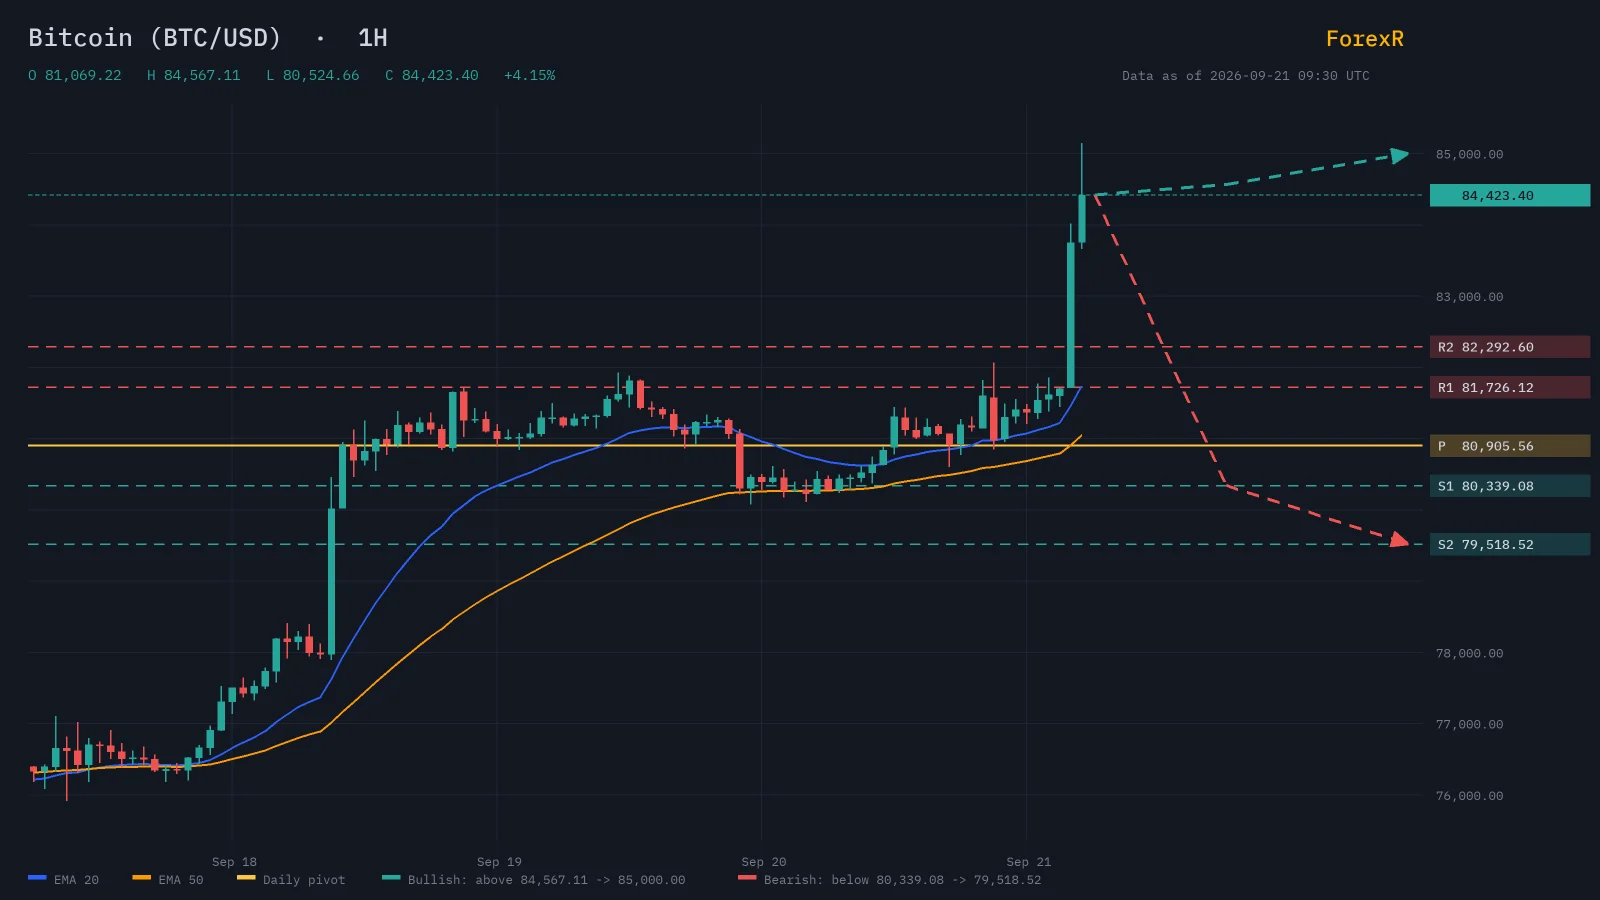This screenshot has height=900, width=1600.
Task: Click the Sep 19 date axis label
Action: click(x=499, y=861)
